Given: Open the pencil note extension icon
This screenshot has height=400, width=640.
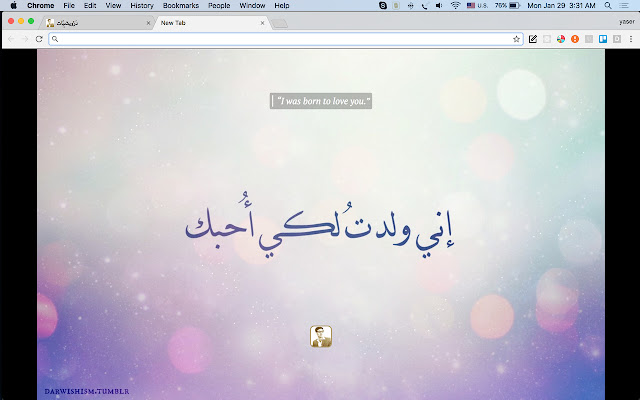Looking at the screenshot, I should (533, 39).
